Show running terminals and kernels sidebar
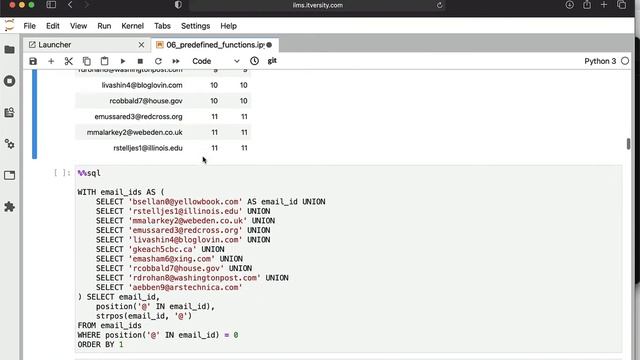This screenshot has width=640, height=360. tap(9, 81)
